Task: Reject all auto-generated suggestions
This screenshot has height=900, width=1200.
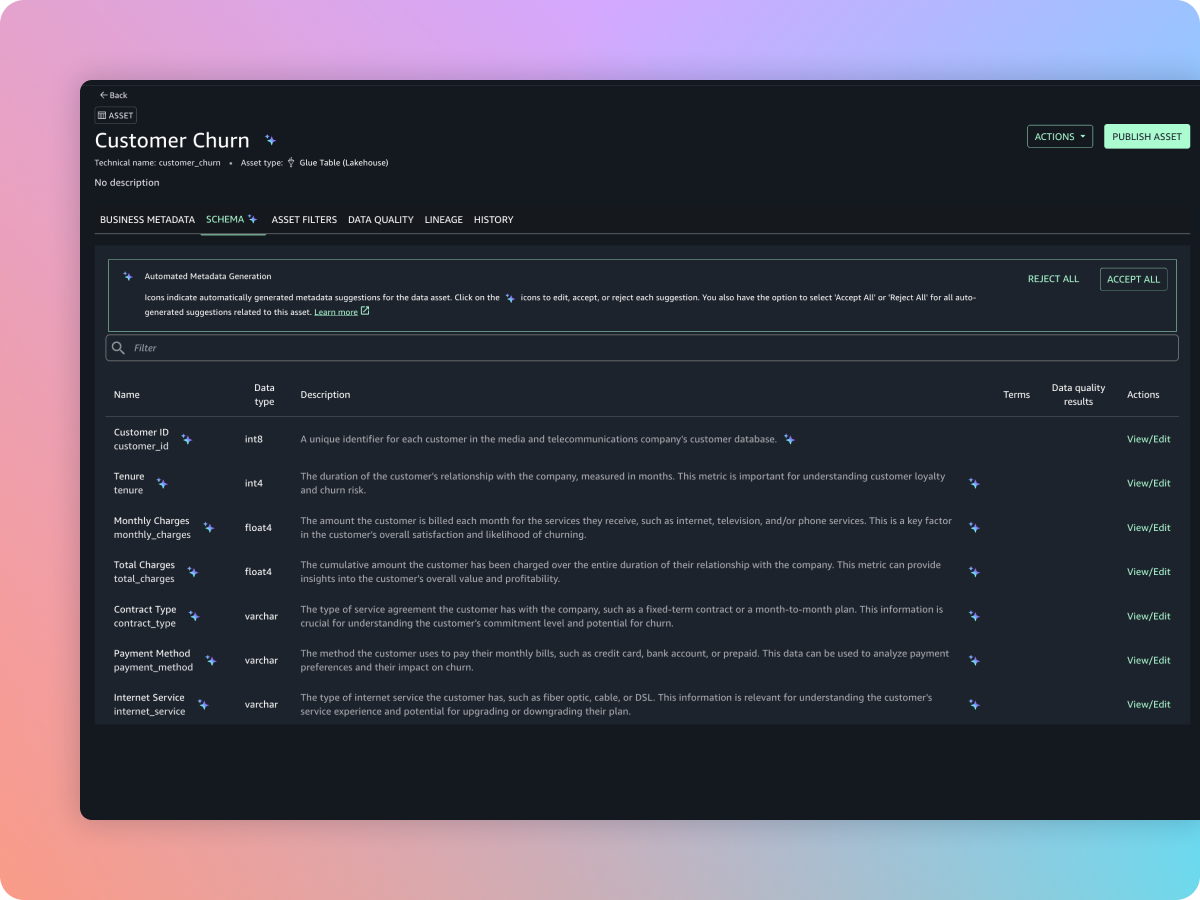Action: [1053, 280]
